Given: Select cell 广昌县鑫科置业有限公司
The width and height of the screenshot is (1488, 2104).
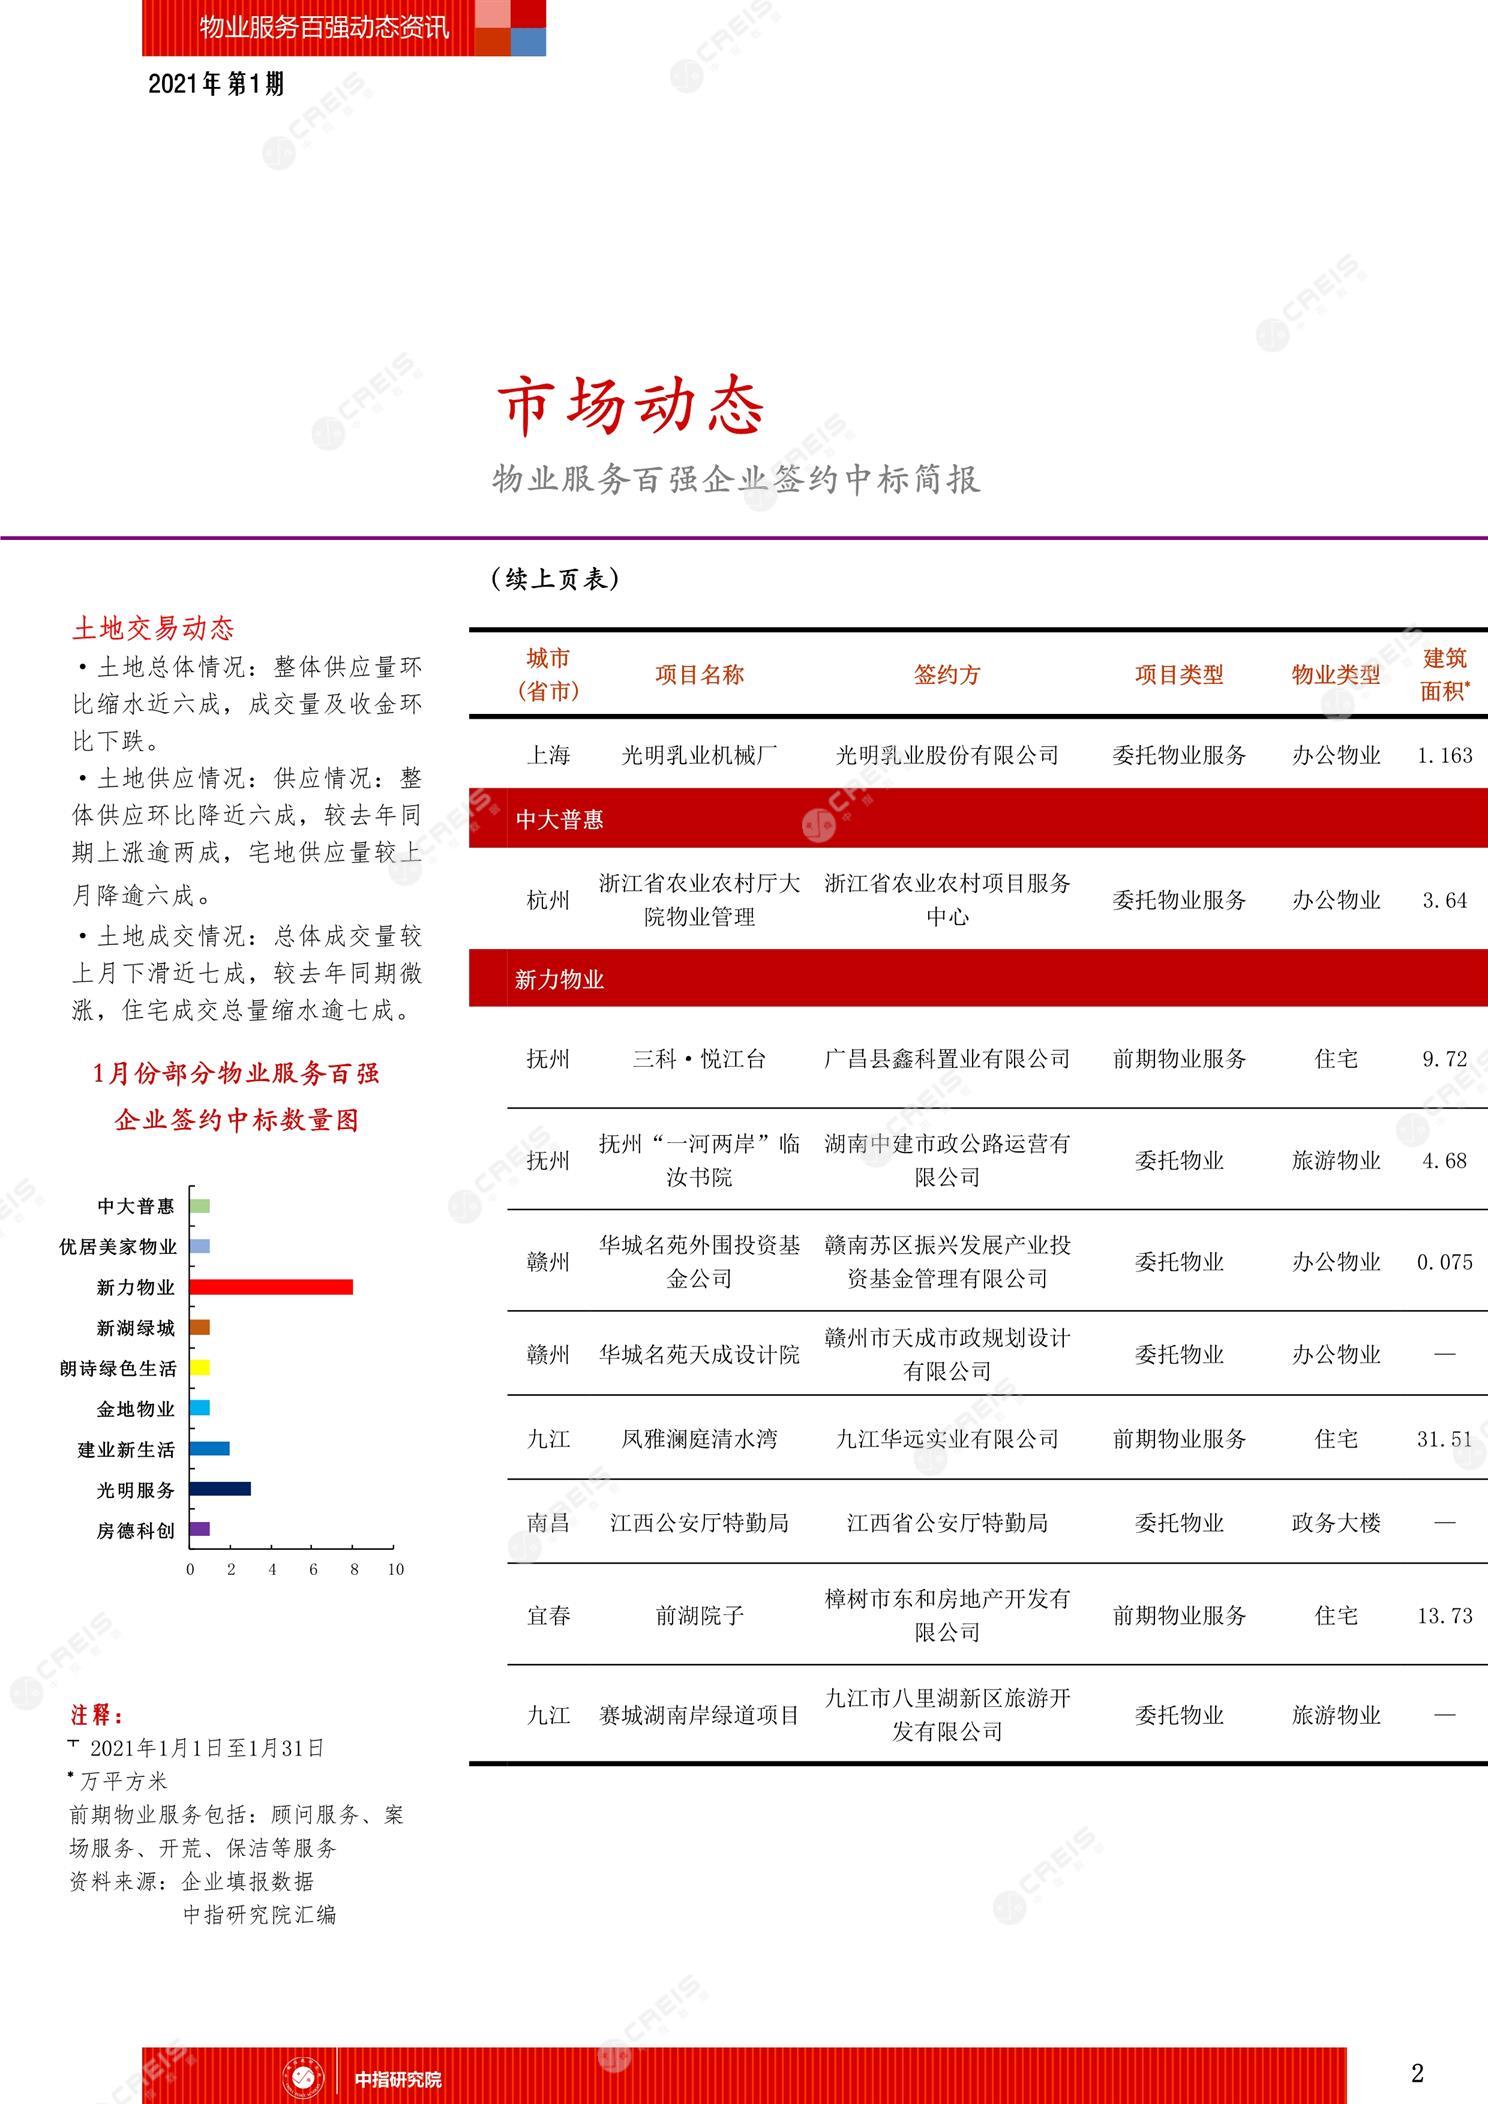Looking at the screenshot, I should (947, 1059).
